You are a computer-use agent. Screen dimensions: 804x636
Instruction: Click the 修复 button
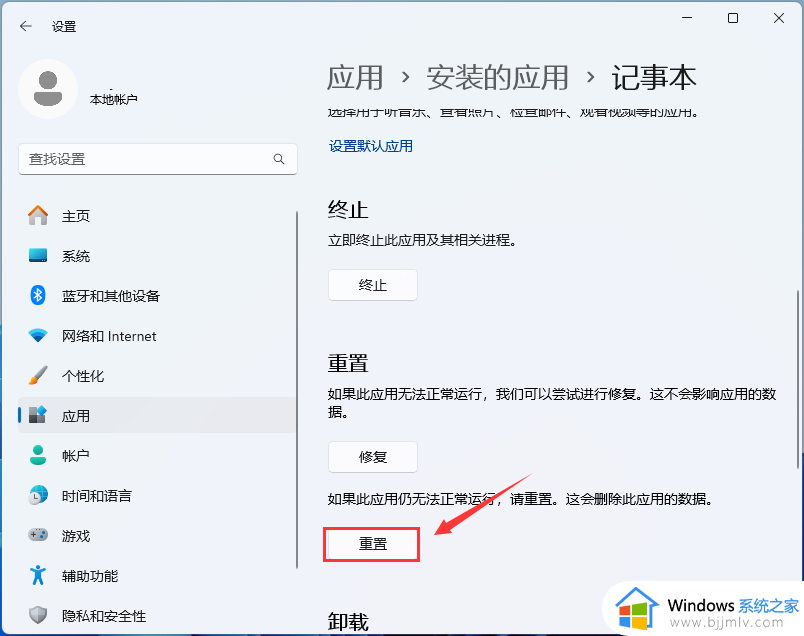coord(373,456)
